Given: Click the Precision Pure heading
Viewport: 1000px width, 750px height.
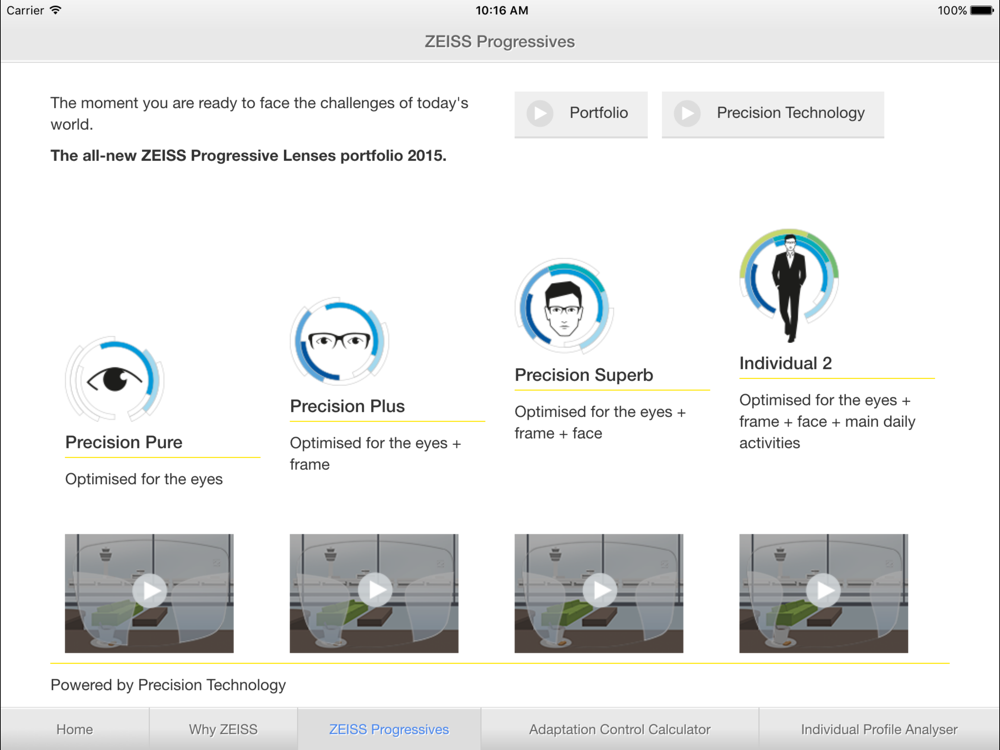Looking at the screenshot, I should pos(124,442).
